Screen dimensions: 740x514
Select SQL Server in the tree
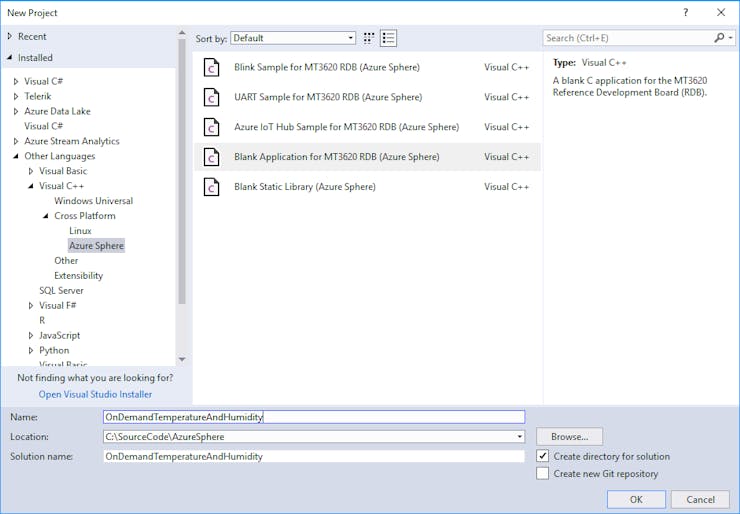pos(61,290)
